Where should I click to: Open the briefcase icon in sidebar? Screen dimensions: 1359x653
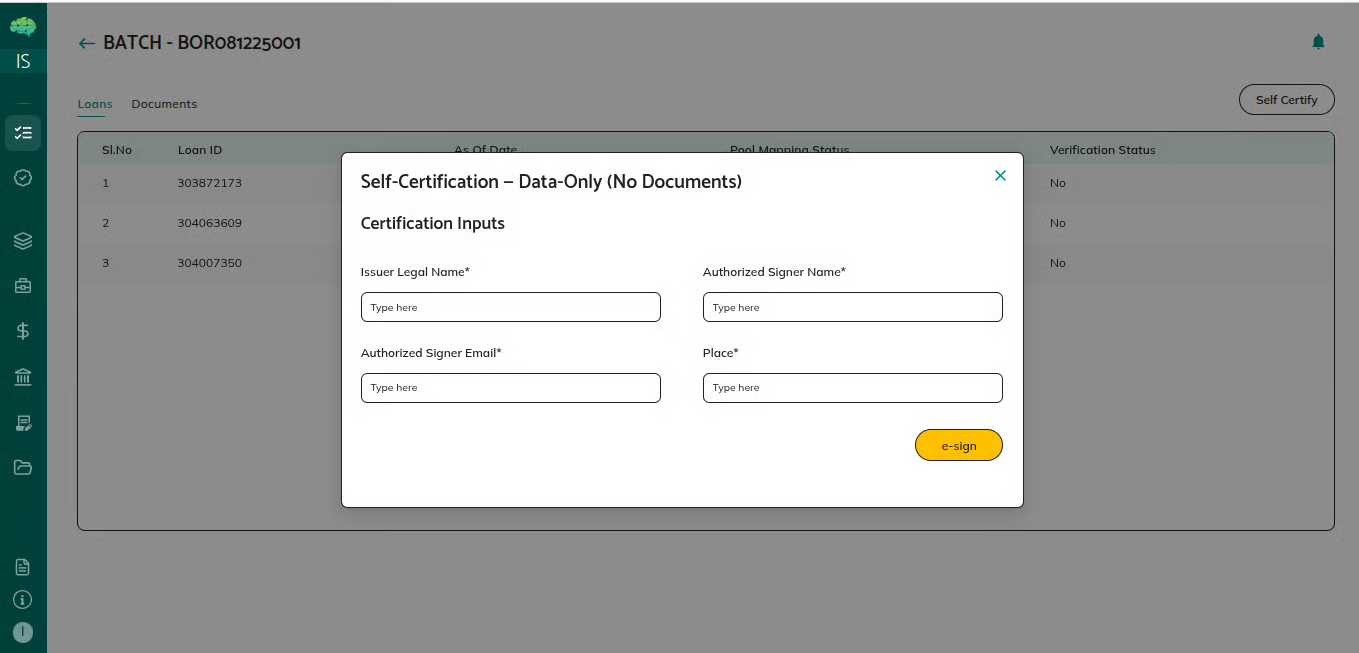(23, 286)
